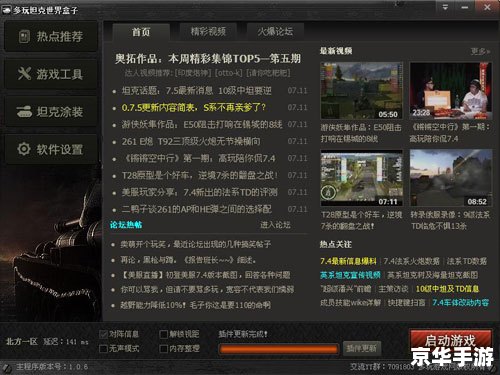Open news item 二鸭子谈261的AP和HE弹
The image size is (500, 375).
coord(196,209)
